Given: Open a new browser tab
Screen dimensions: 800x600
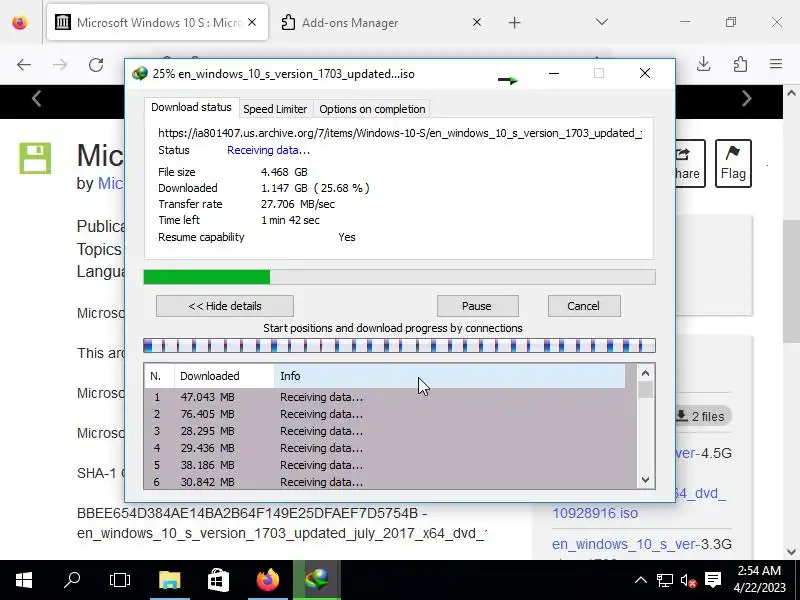Looking at the screenshot, I should 515,22.
